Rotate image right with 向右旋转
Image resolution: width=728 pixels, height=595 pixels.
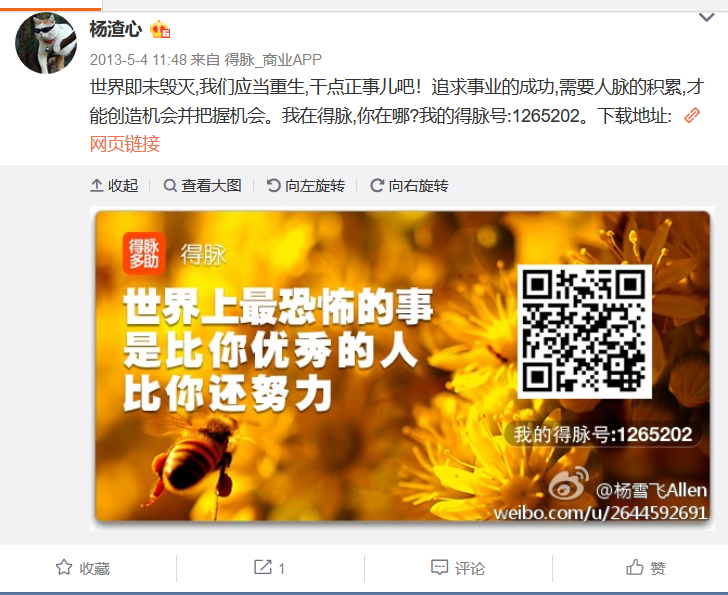409,186
